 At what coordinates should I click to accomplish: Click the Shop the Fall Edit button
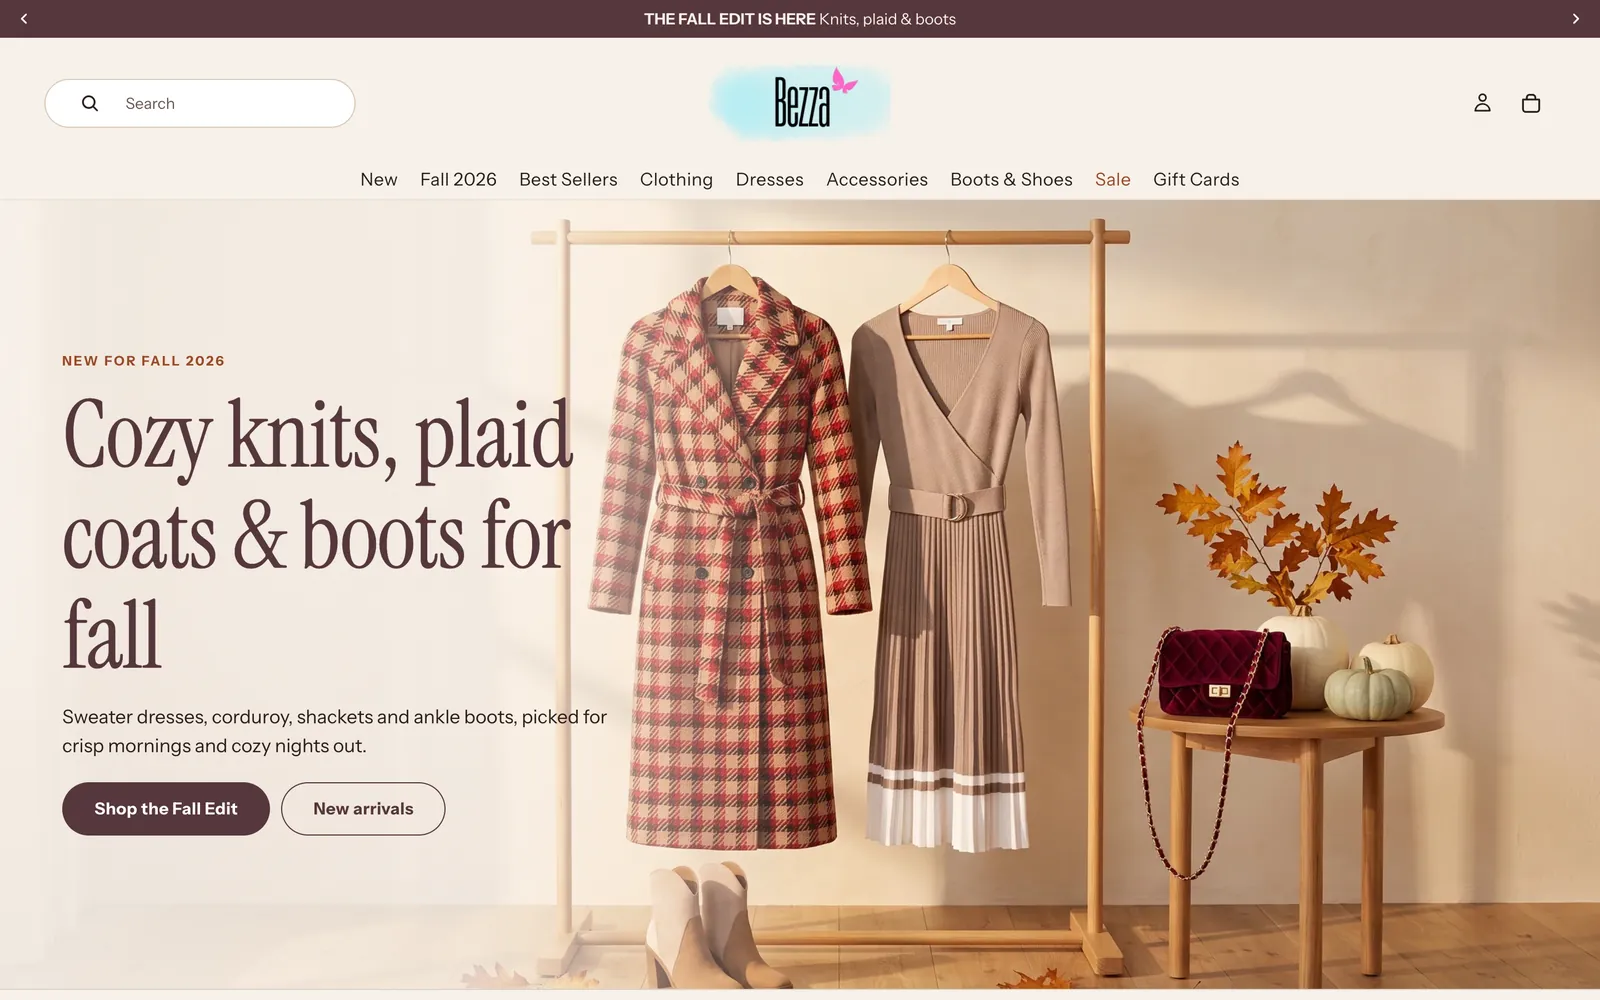click(x=166, y=809)
